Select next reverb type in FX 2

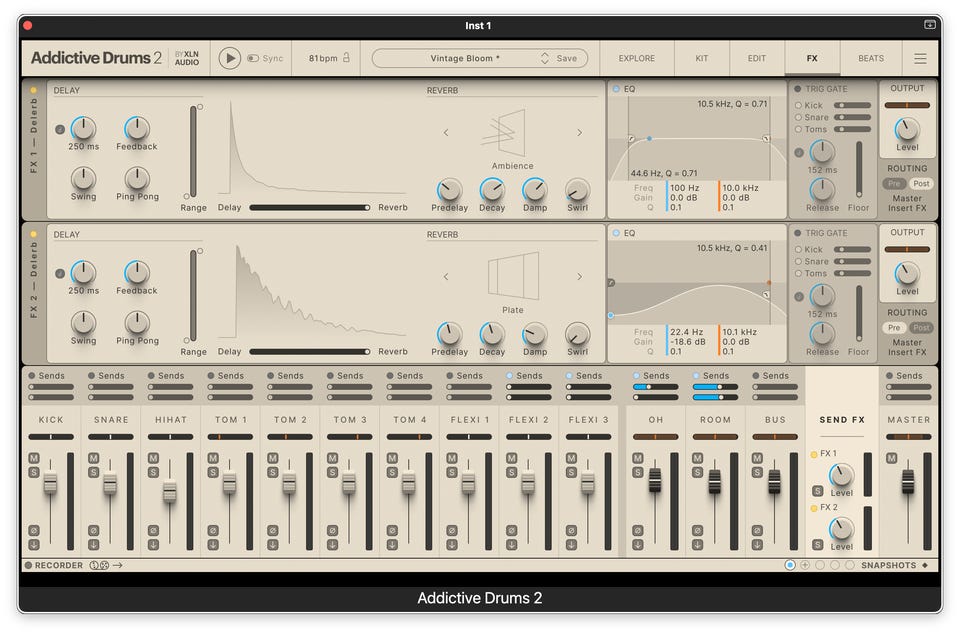[x=579, y=277]
